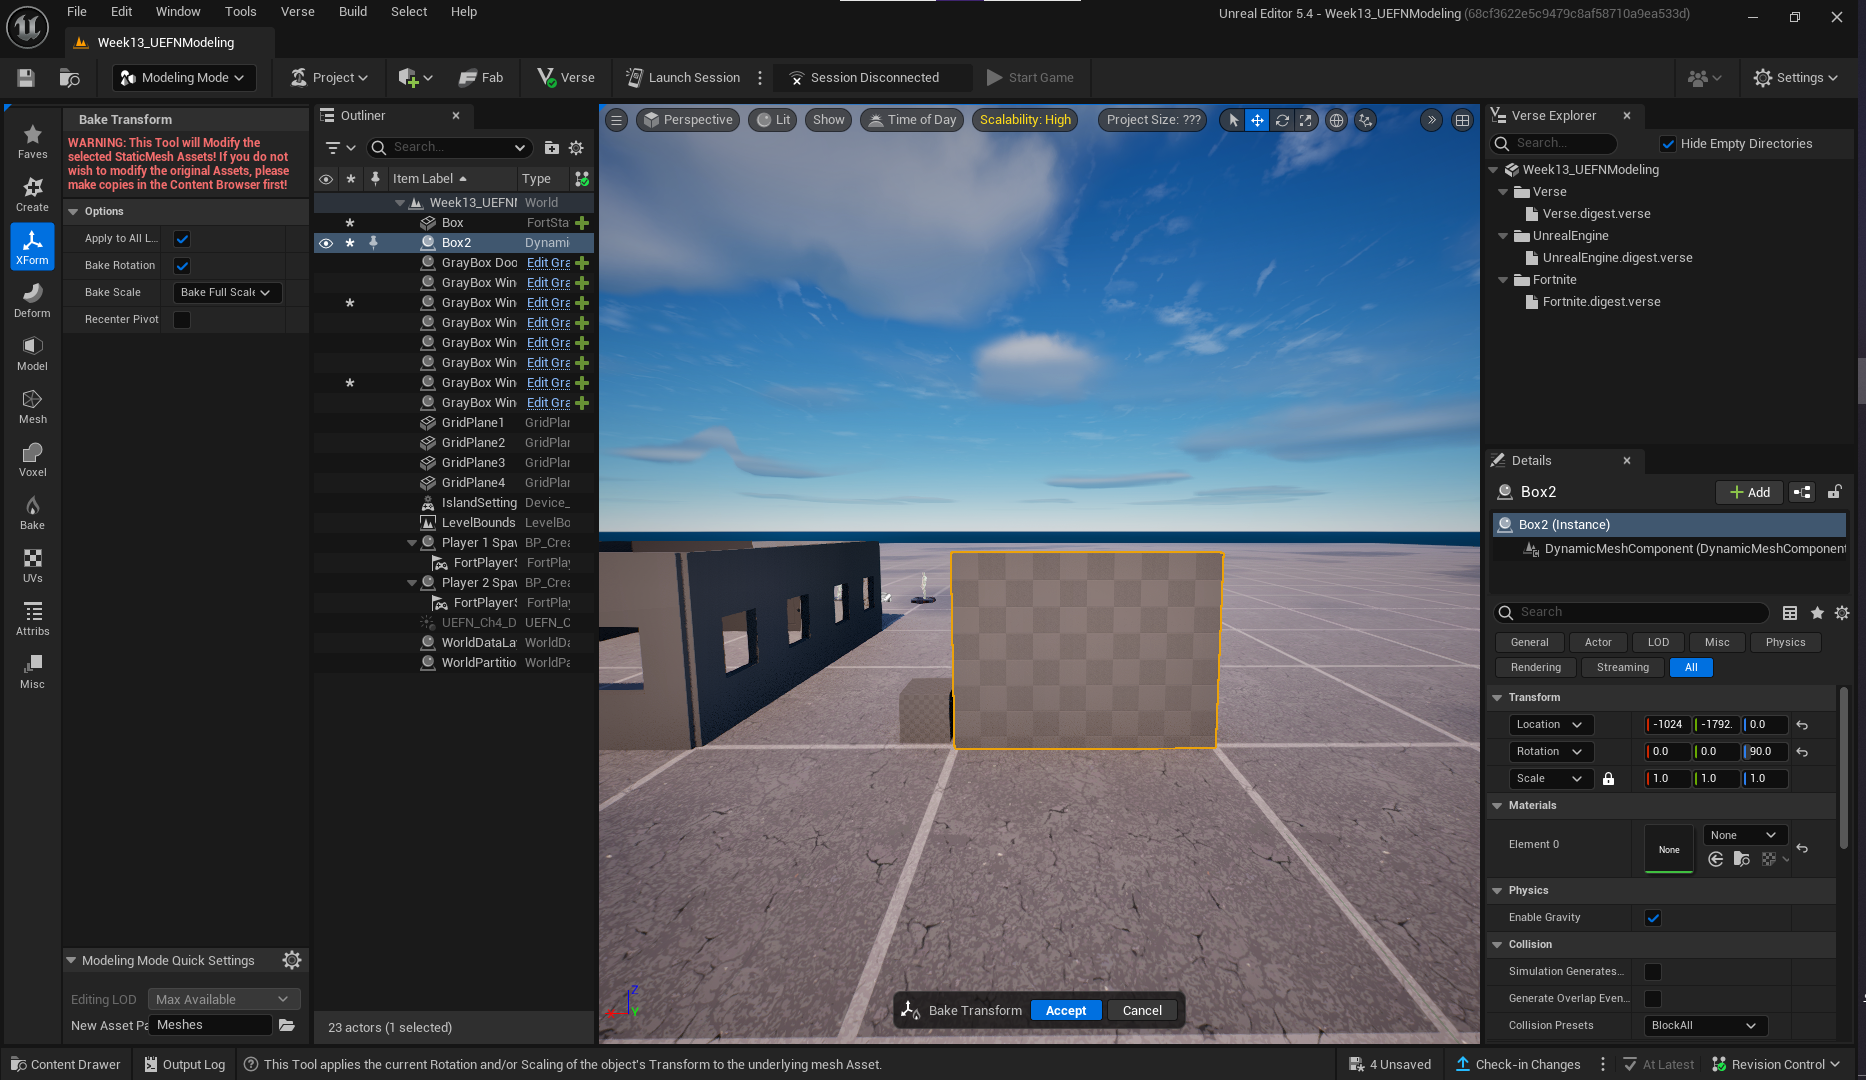
Task: Select the Physics filter tab in Details
Action: tap(1785, 642)
